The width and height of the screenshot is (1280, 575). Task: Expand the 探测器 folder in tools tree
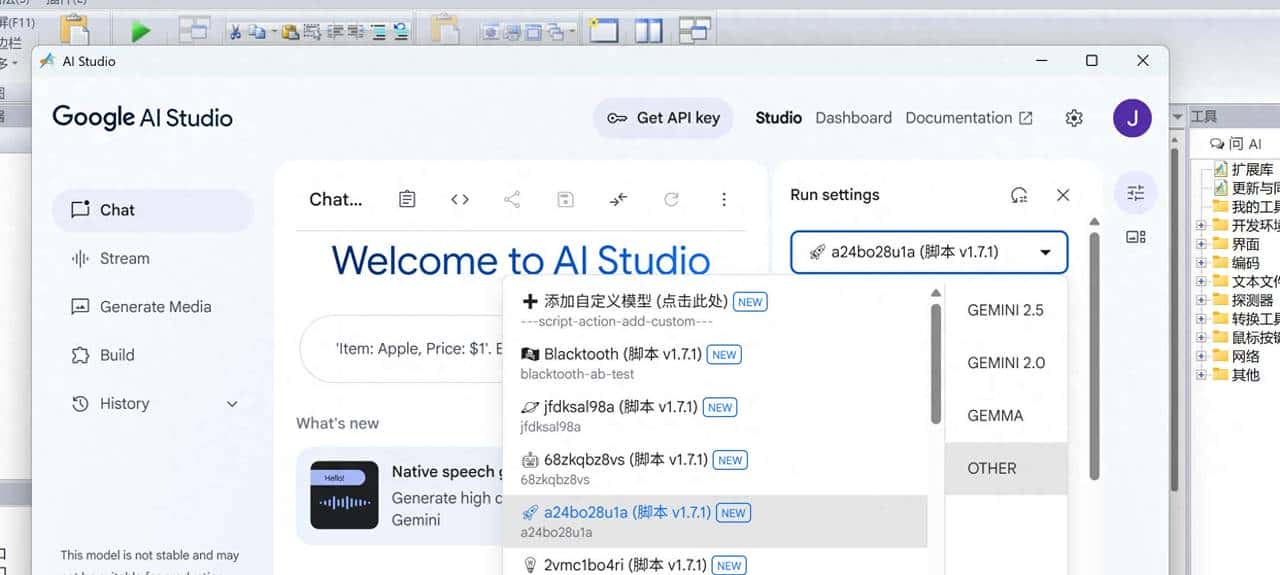tap(1201, 300)
